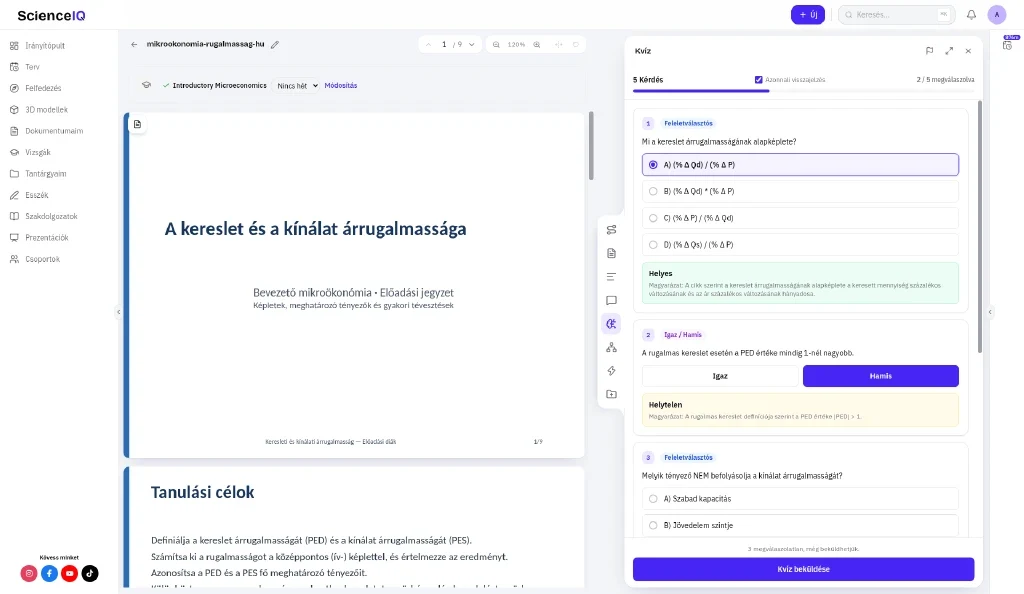This screenshot has height=594, width=1024.
Task: Open the Instagram social icon
Action: pyautogui.click(x=29, y=573)
